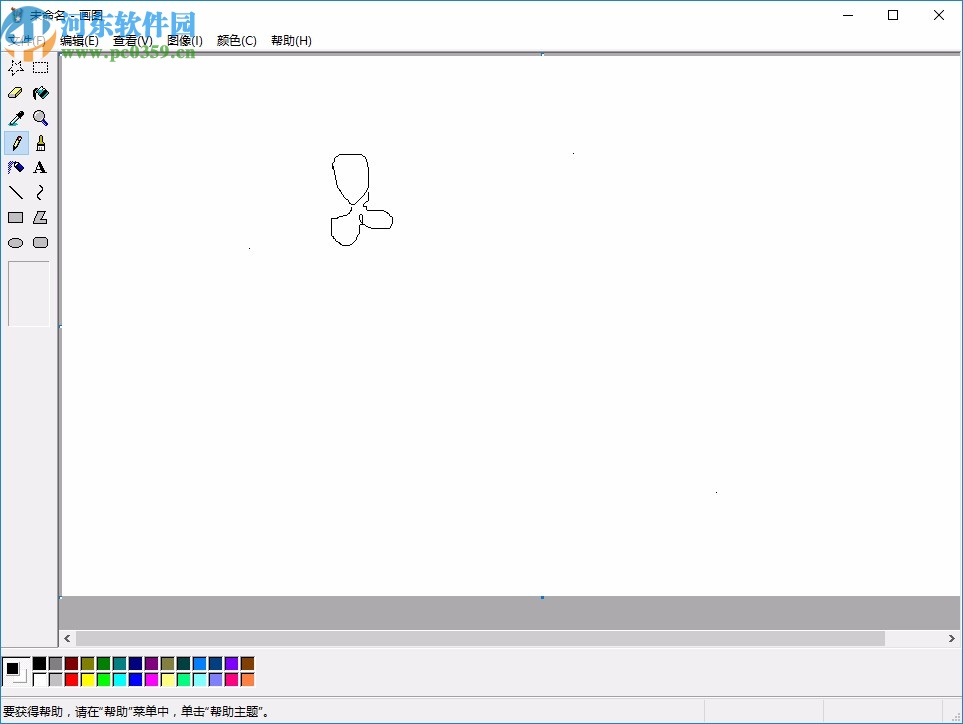Image resolution: width=963 pixels, height=724 pixels.
Task: Activate the Magnifier zoom tool
Action: (40, 117)
